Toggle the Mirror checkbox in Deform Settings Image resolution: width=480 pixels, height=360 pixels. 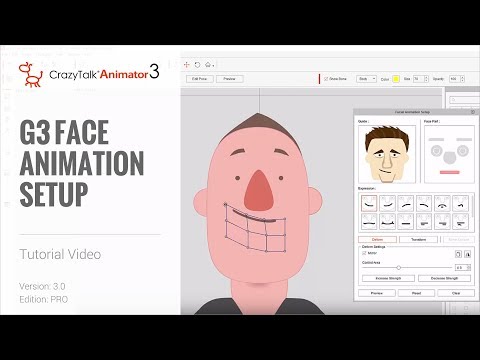coord(364,253)
